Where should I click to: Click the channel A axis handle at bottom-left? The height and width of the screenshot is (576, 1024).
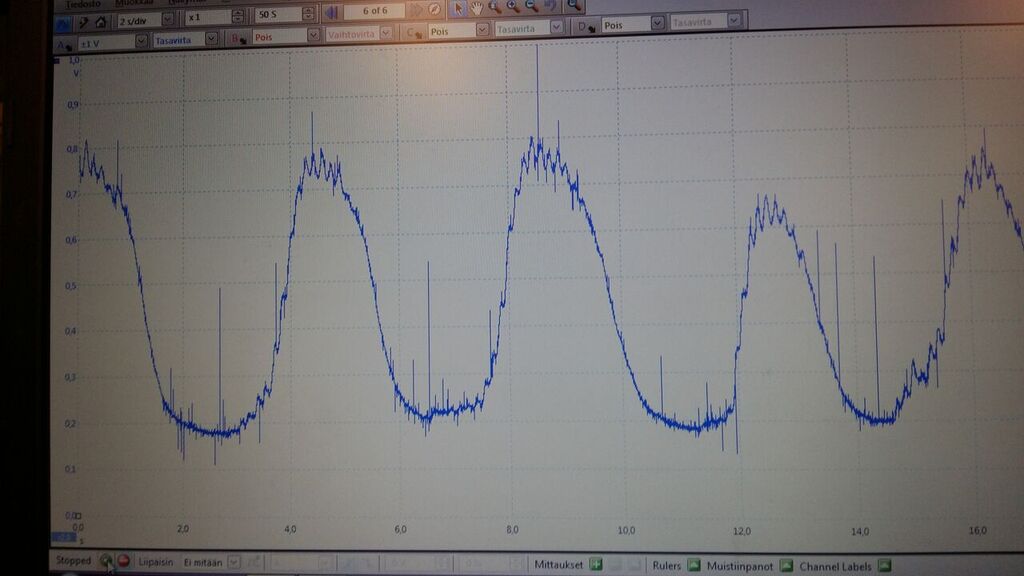[64, 537]
